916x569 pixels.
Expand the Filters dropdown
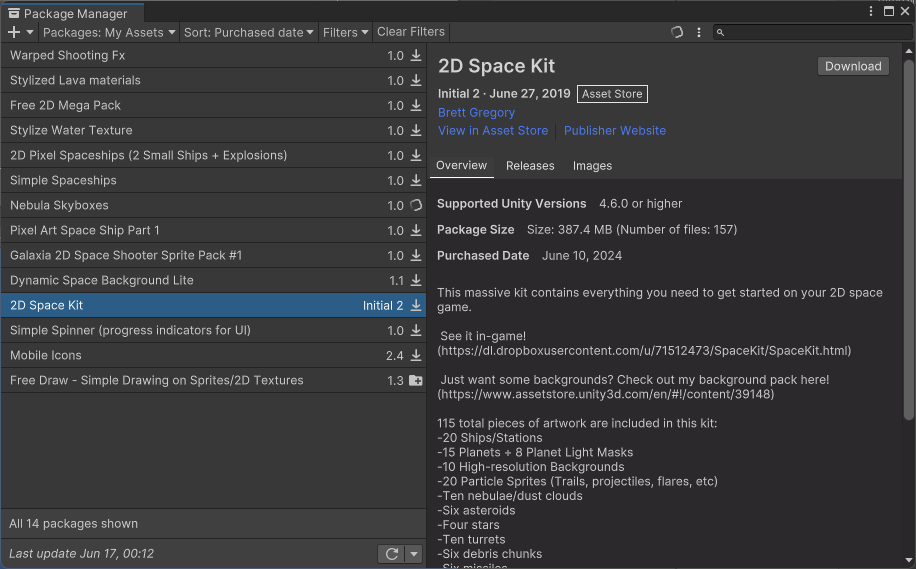[x=345, y=32]
